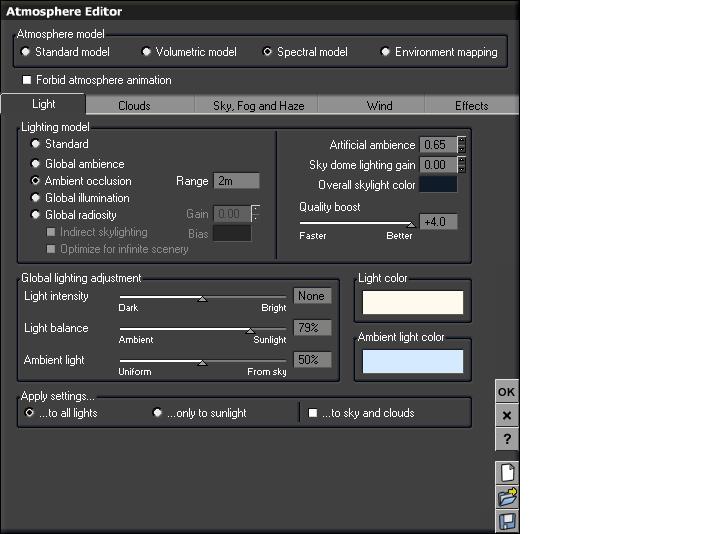Image resolution: width=720 pixels, height=534 pixels.
Task: Click the question mark help button
Action: click(x=507, y=439)
